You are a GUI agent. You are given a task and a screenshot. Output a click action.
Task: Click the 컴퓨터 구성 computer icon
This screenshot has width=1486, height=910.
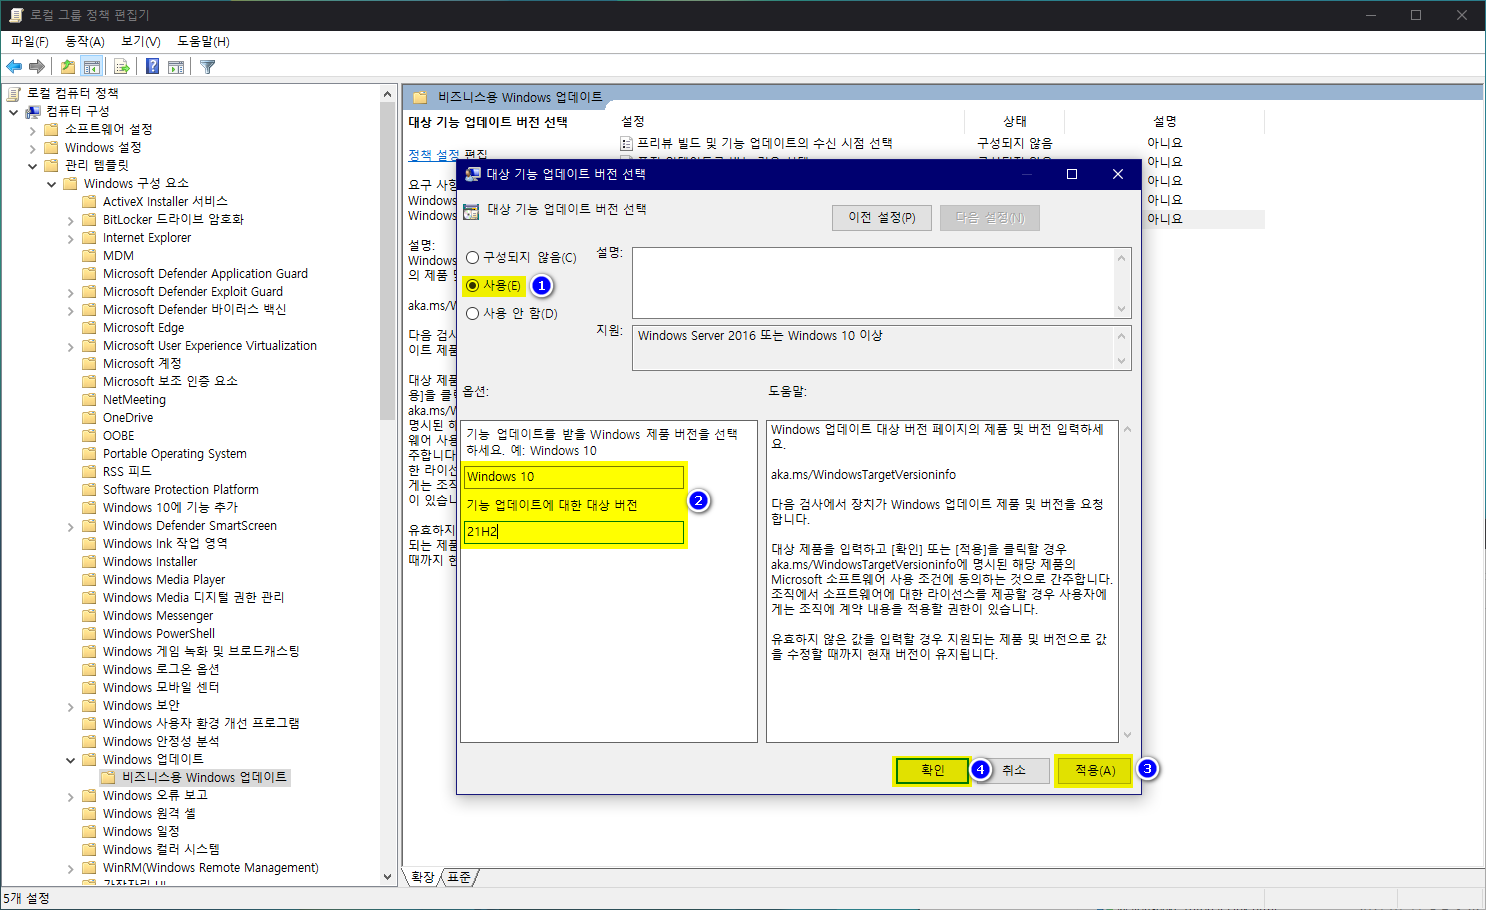[33, 111]
